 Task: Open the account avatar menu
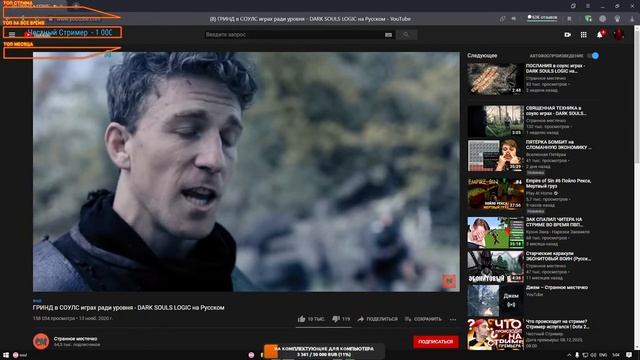tap(618, 34)
